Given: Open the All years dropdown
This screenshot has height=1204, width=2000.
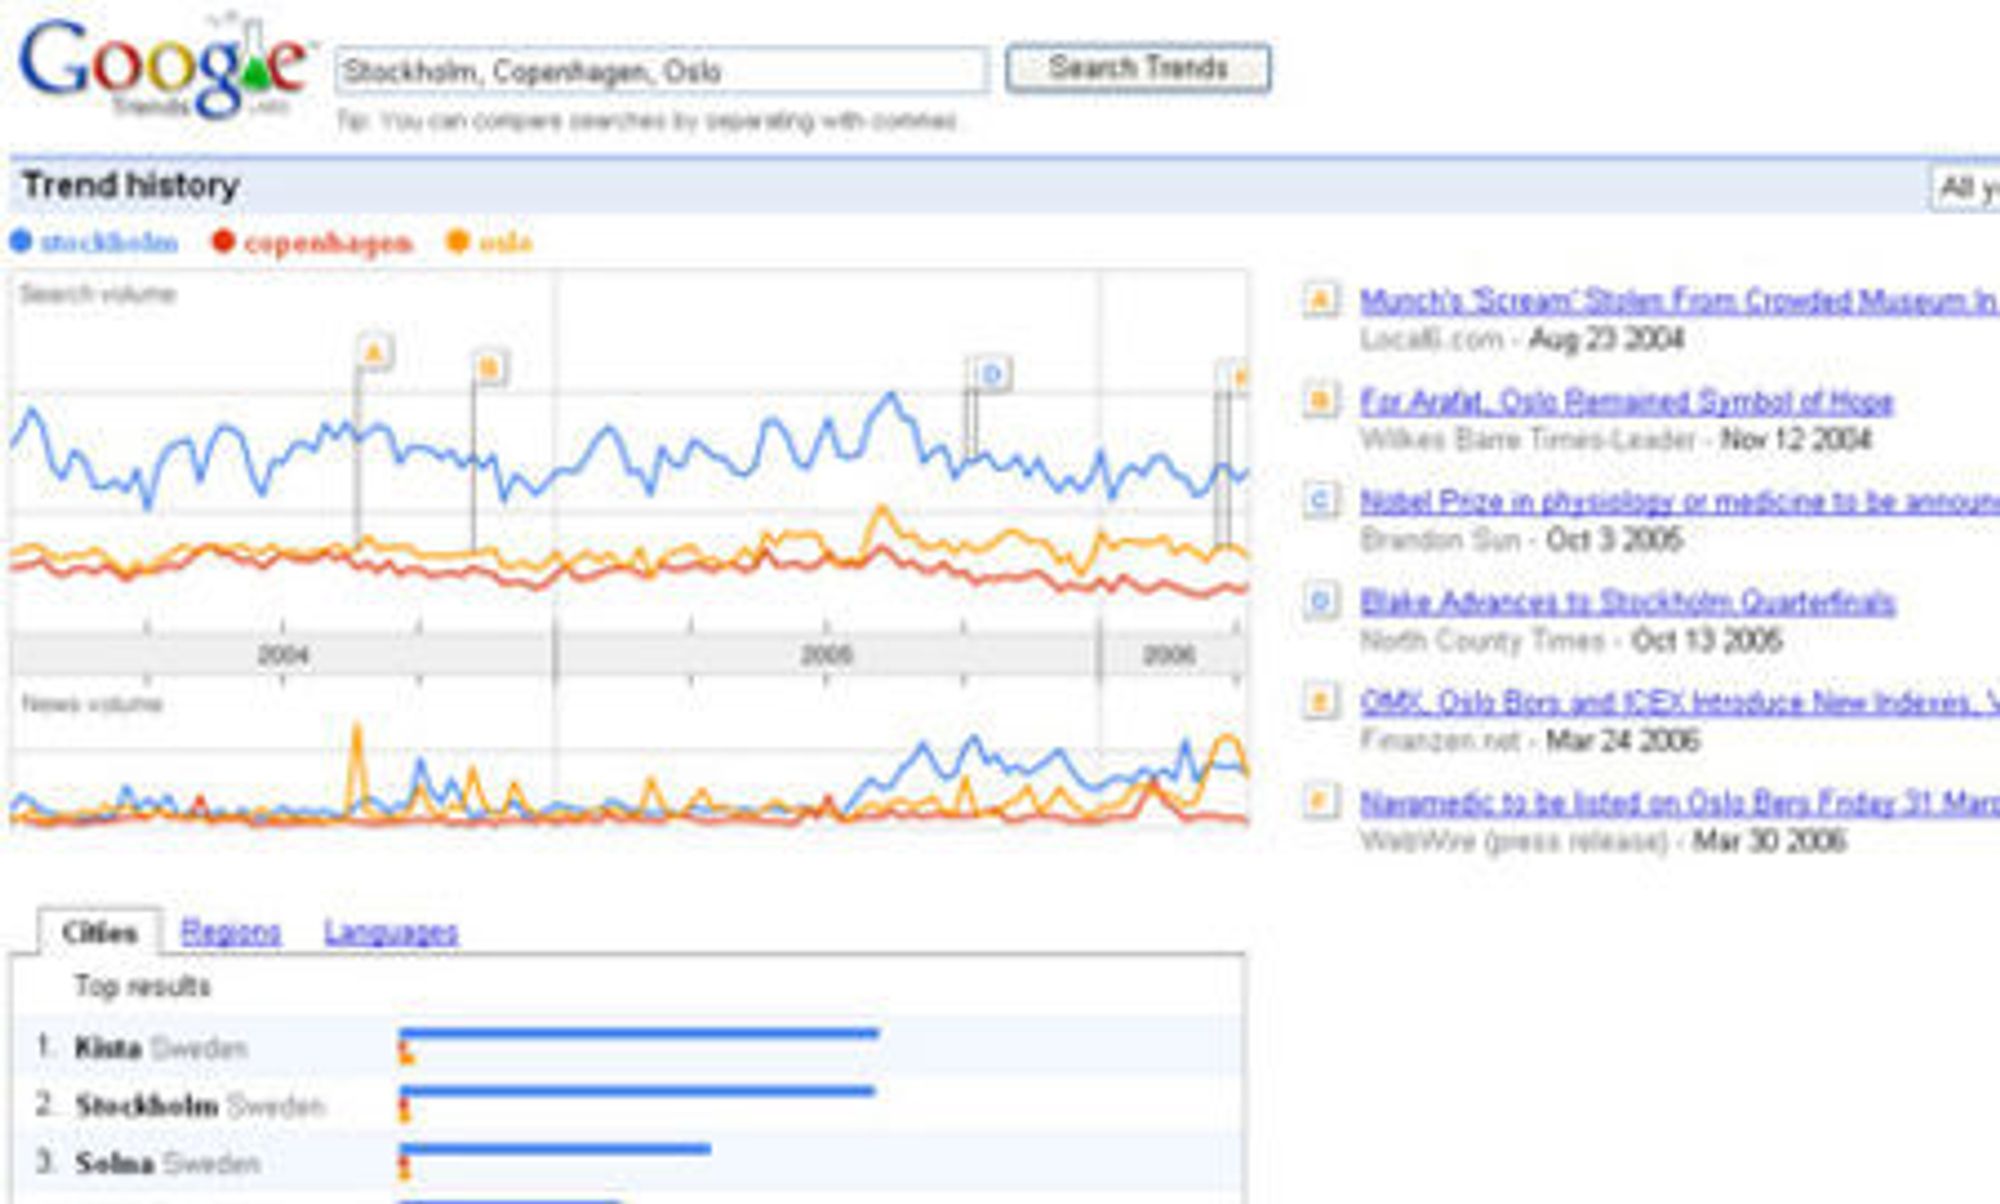Looking at the screenshot, I should (1964, 188).
